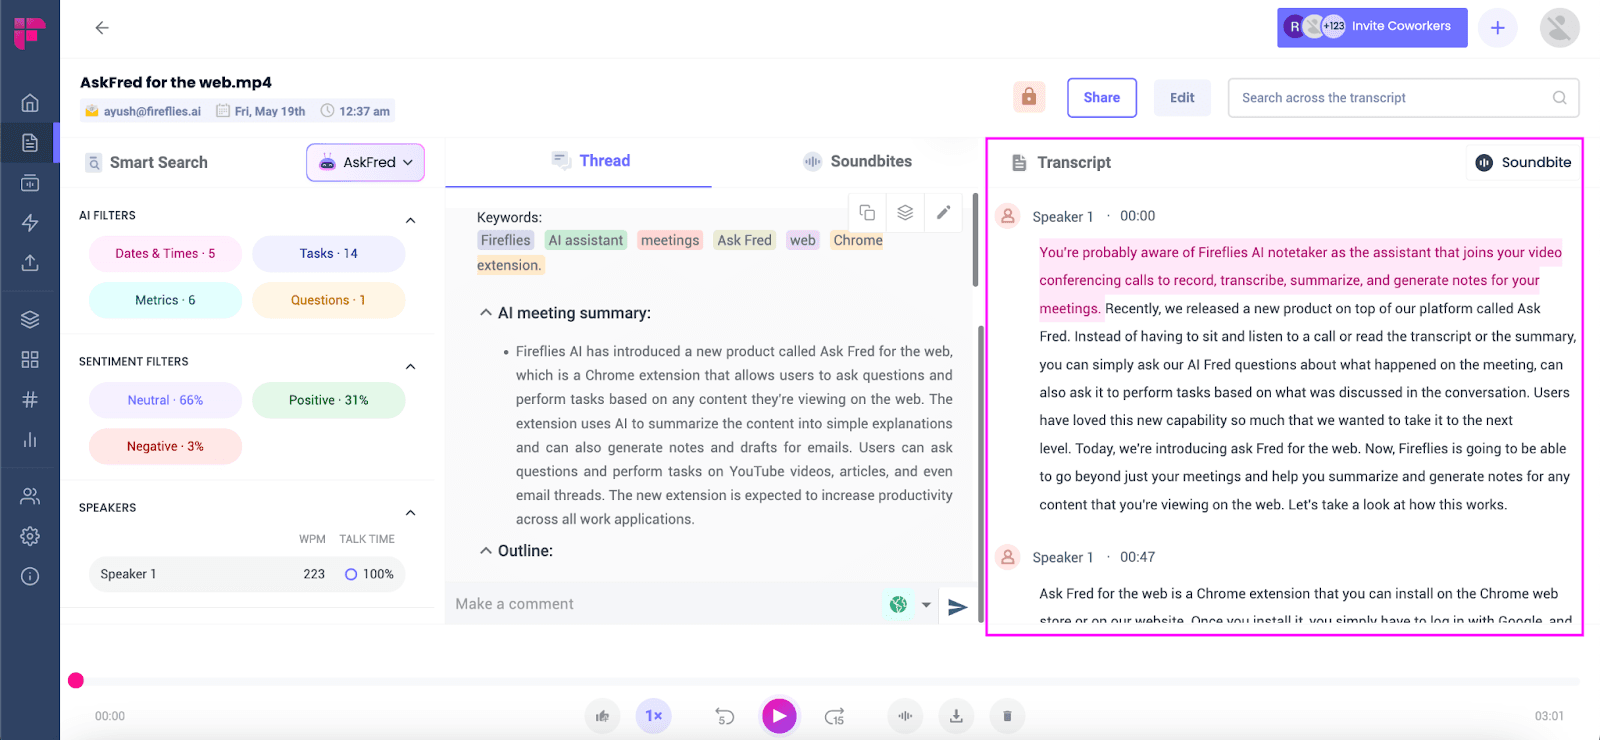
Task: Change the 1x playback speed
Action: pyautogui.click(x=654, y=716)
